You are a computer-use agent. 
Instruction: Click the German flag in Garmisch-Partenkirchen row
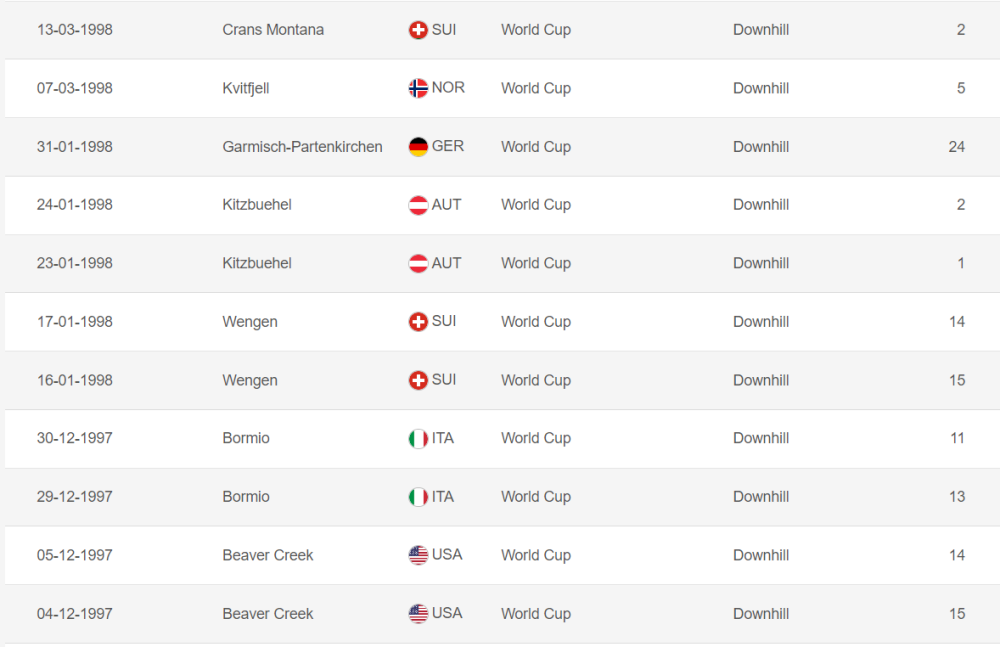coord(418,147)
